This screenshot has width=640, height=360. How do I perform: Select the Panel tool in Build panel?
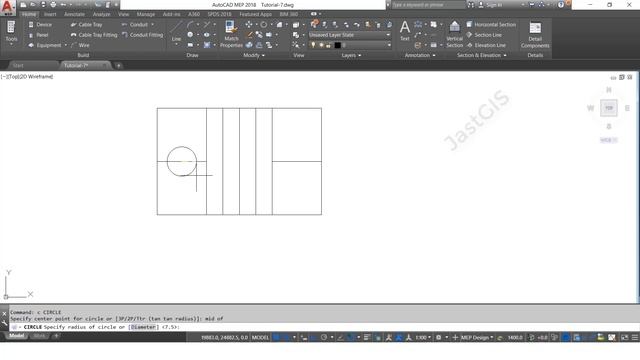pos(38,35)
